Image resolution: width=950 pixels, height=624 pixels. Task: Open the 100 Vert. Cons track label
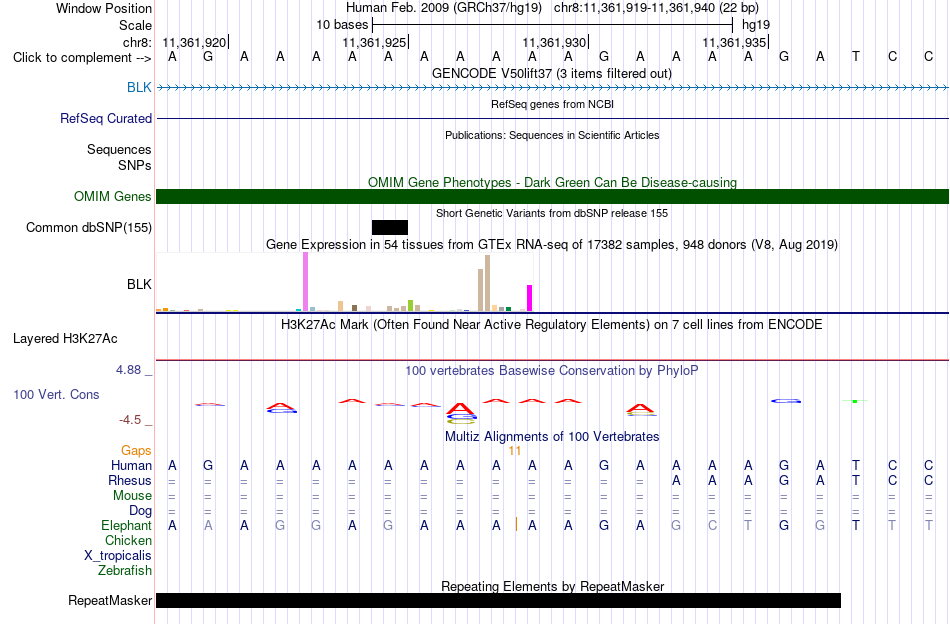pos(56,394)
